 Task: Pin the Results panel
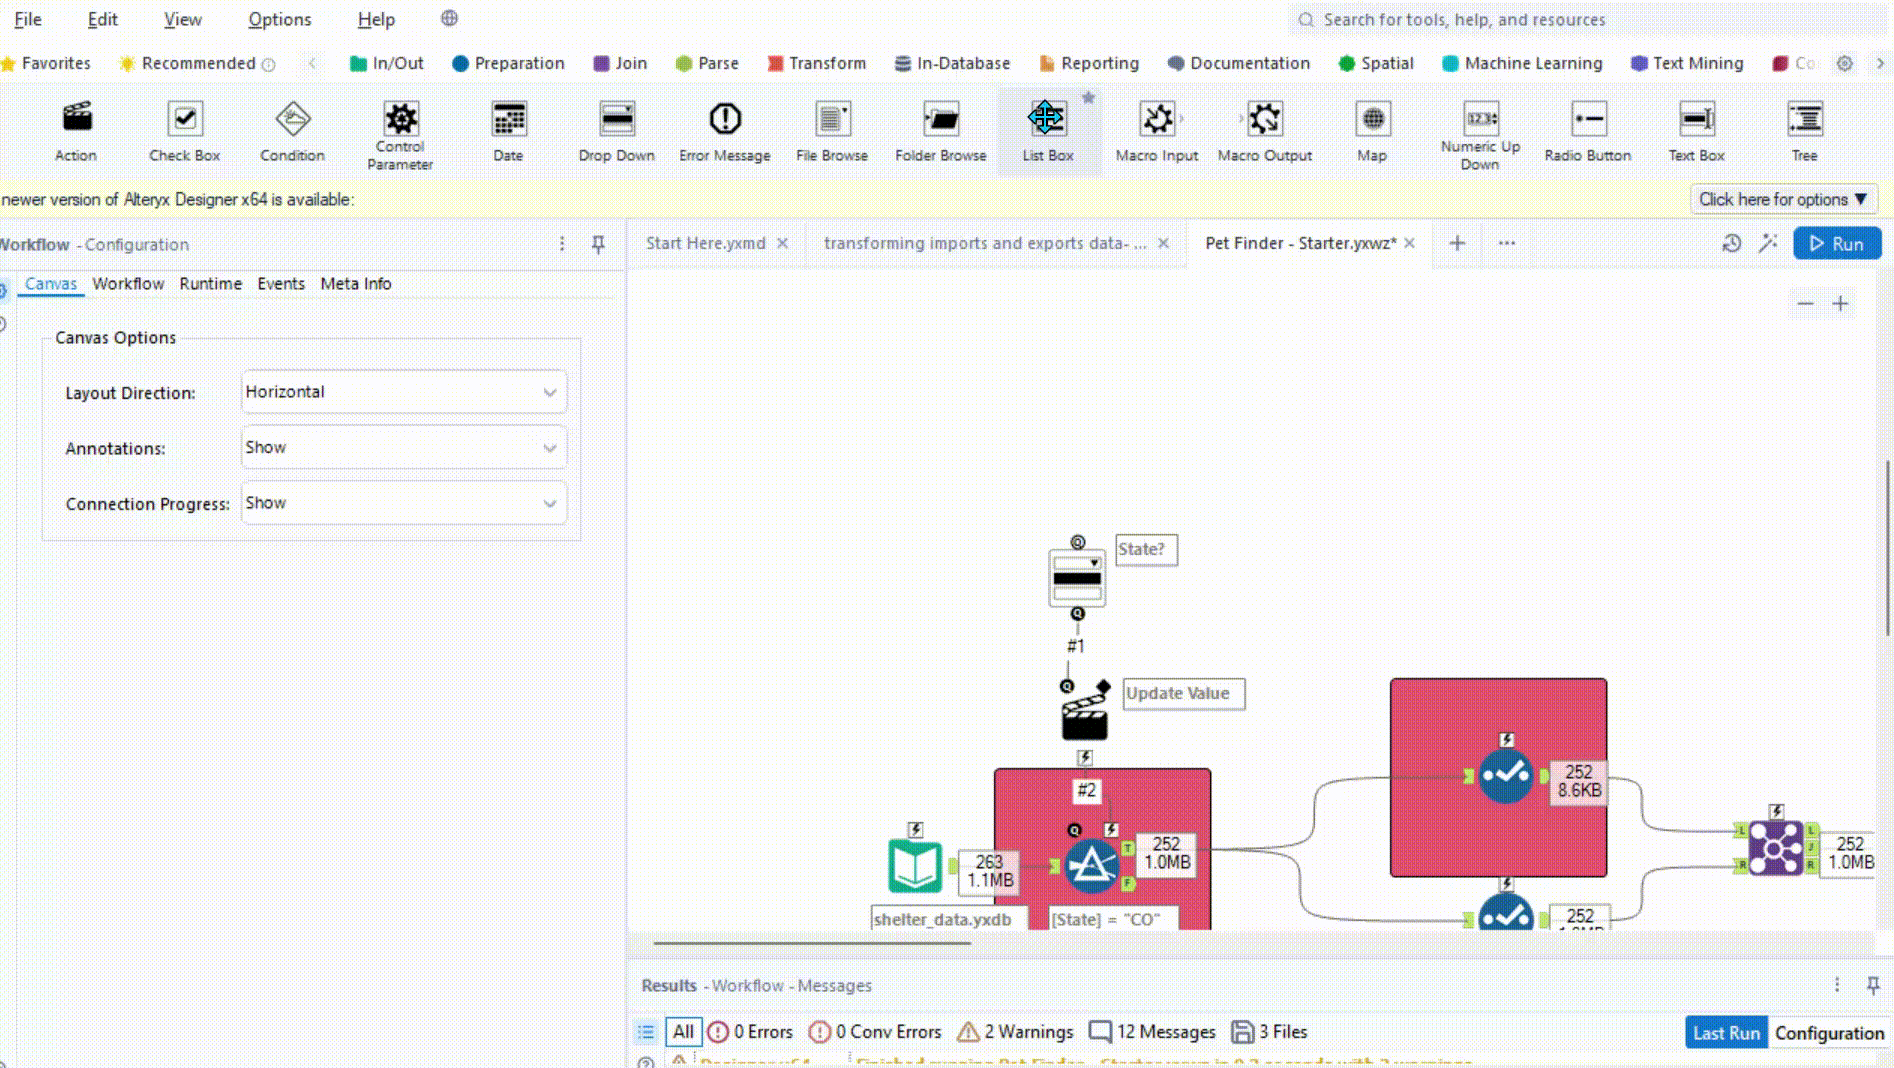[1873, 985]
